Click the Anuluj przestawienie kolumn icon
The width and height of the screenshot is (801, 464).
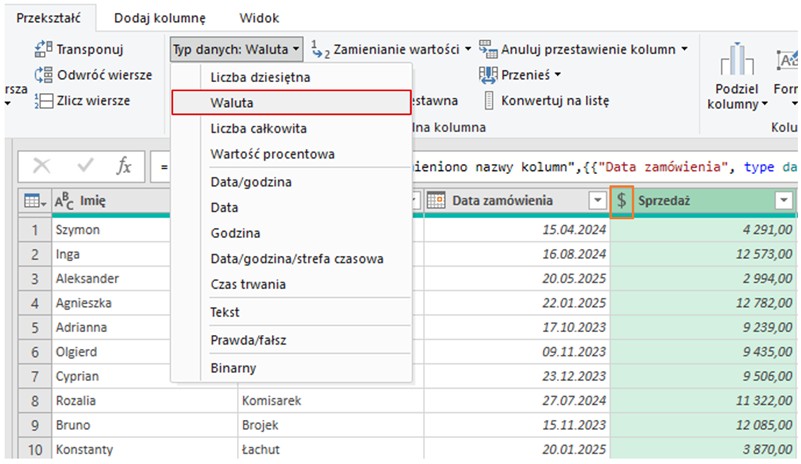point(488,49)
